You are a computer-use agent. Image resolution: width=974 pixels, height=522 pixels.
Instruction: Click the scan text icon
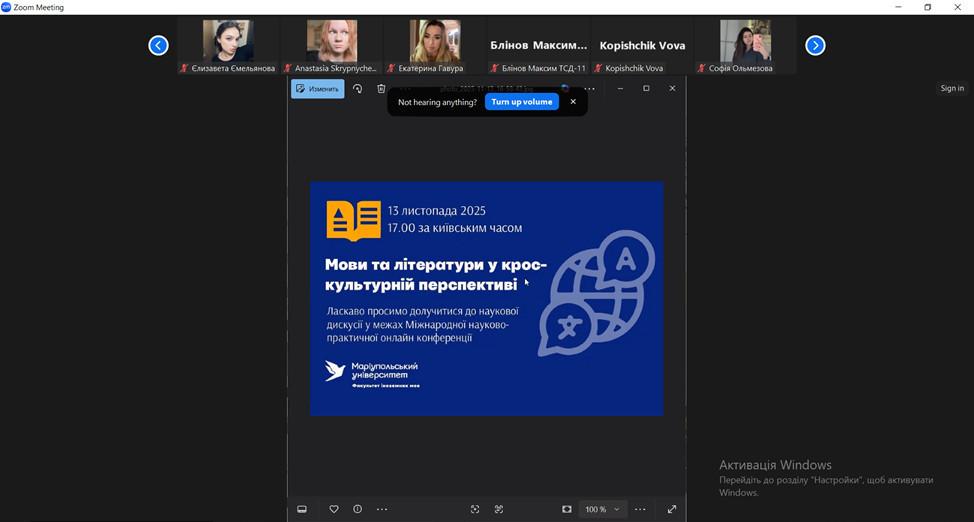pyautogui.click(x=499, y=509)
